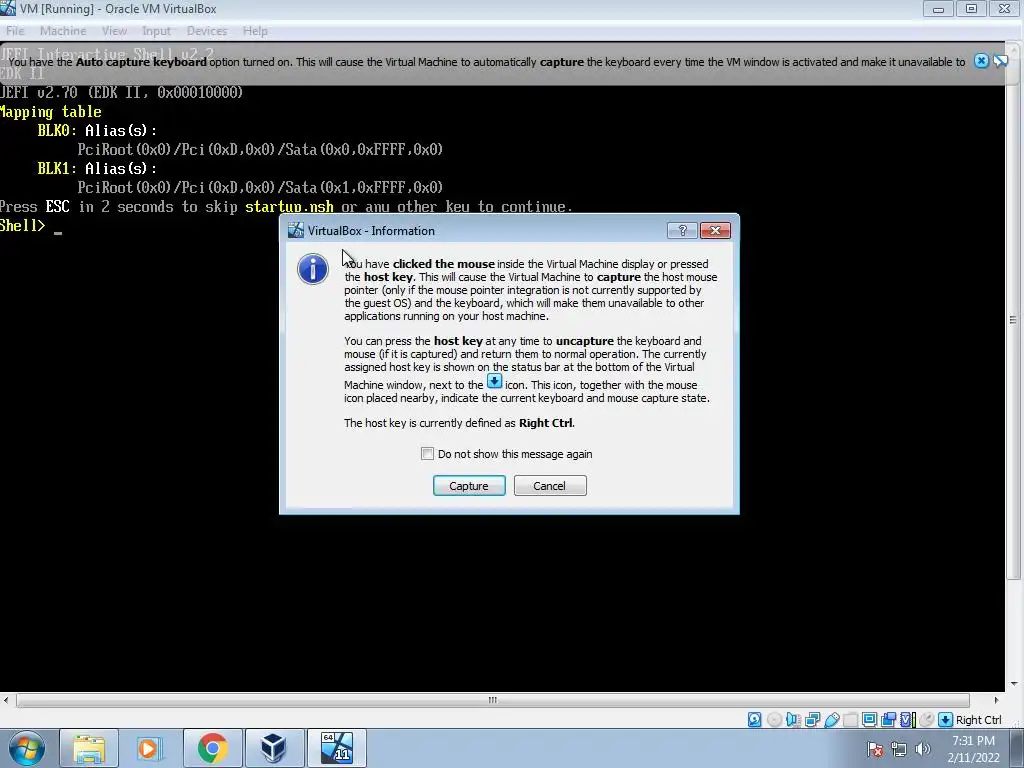Click the horizontal scrollbar left arrow
The image size is (1024, 768).
click(x=6, y=700)
